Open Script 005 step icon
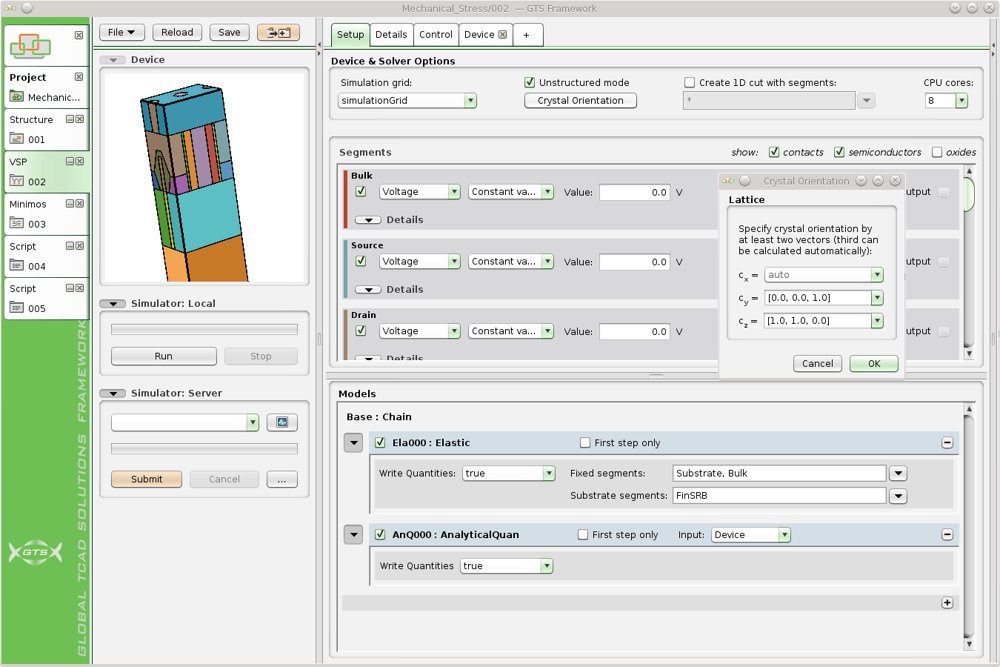The image size is (1000, 667). point(17,308)
